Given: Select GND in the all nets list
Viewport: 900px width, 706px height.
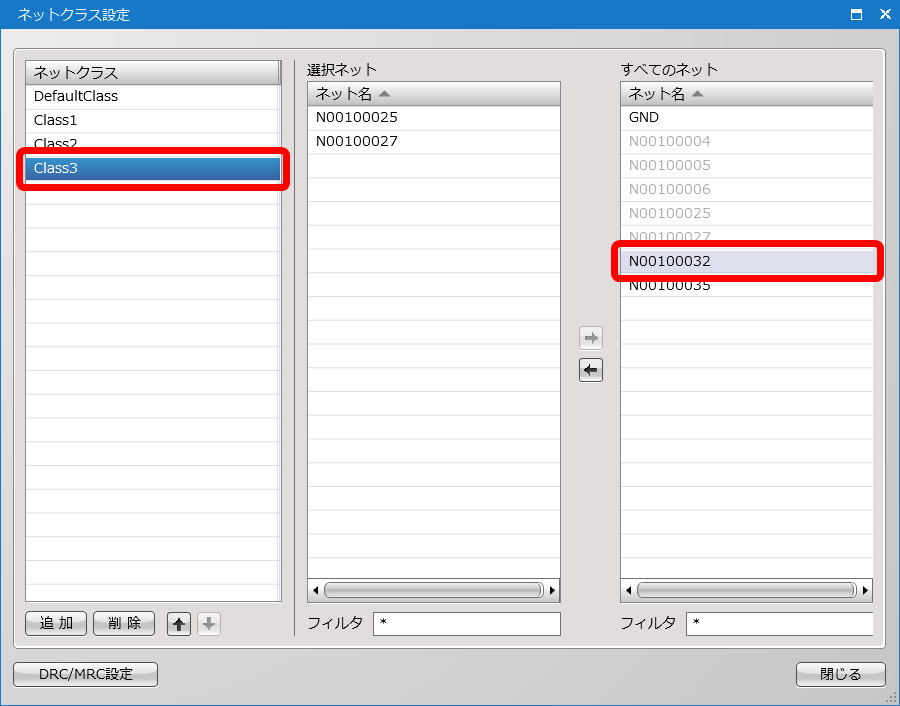Looking at the screenshot, I should [x=644, y=118].
